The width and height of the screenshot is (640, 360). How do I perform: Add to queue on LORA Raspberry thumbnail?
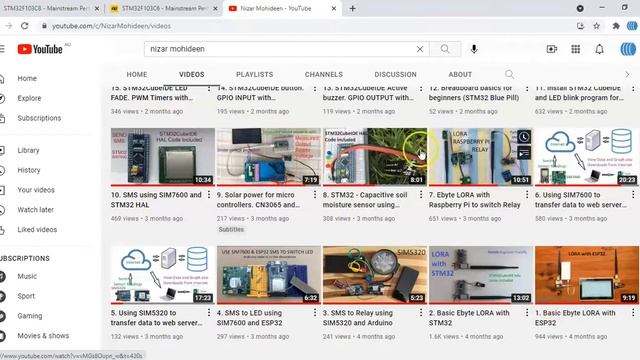pyautogui.click(x=524, y=153)
